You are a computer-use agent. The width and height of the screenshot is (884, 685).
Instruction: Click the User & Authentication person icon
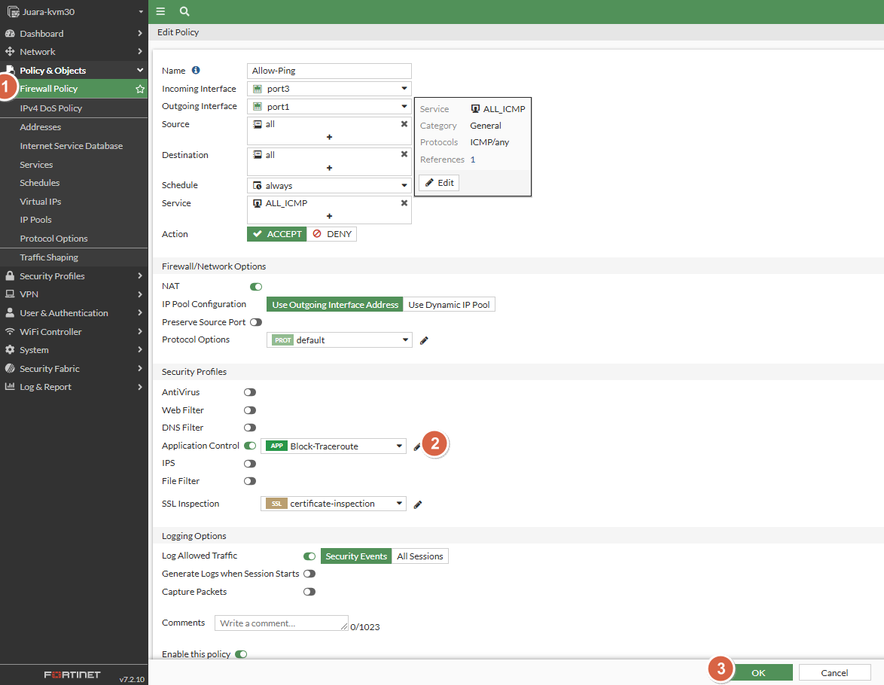pos(10,312)
